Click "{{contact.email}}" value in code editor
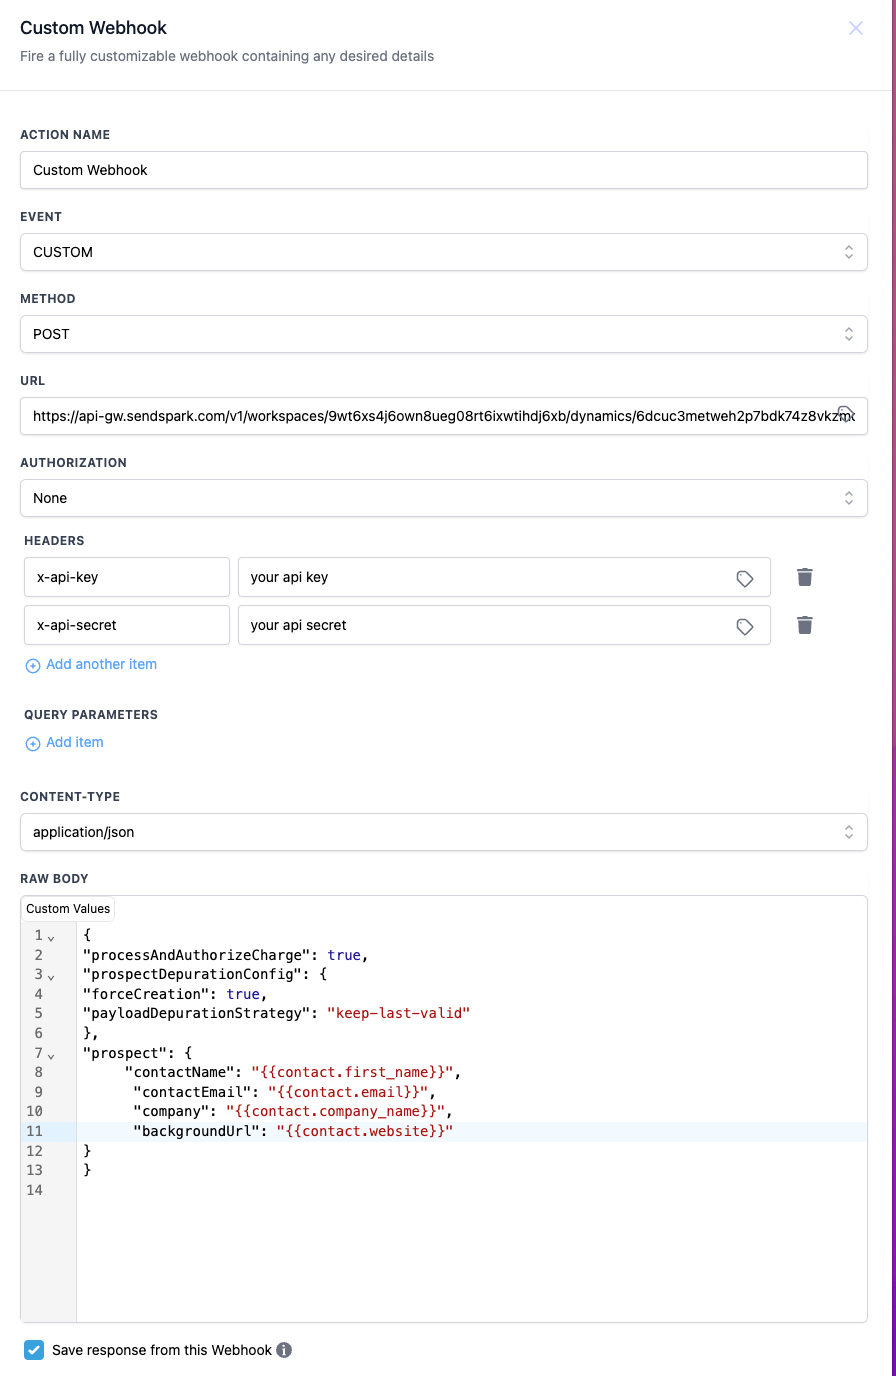Viewport: 896px width, 1376px height. pyautogui.click(x=348, y=1092)
